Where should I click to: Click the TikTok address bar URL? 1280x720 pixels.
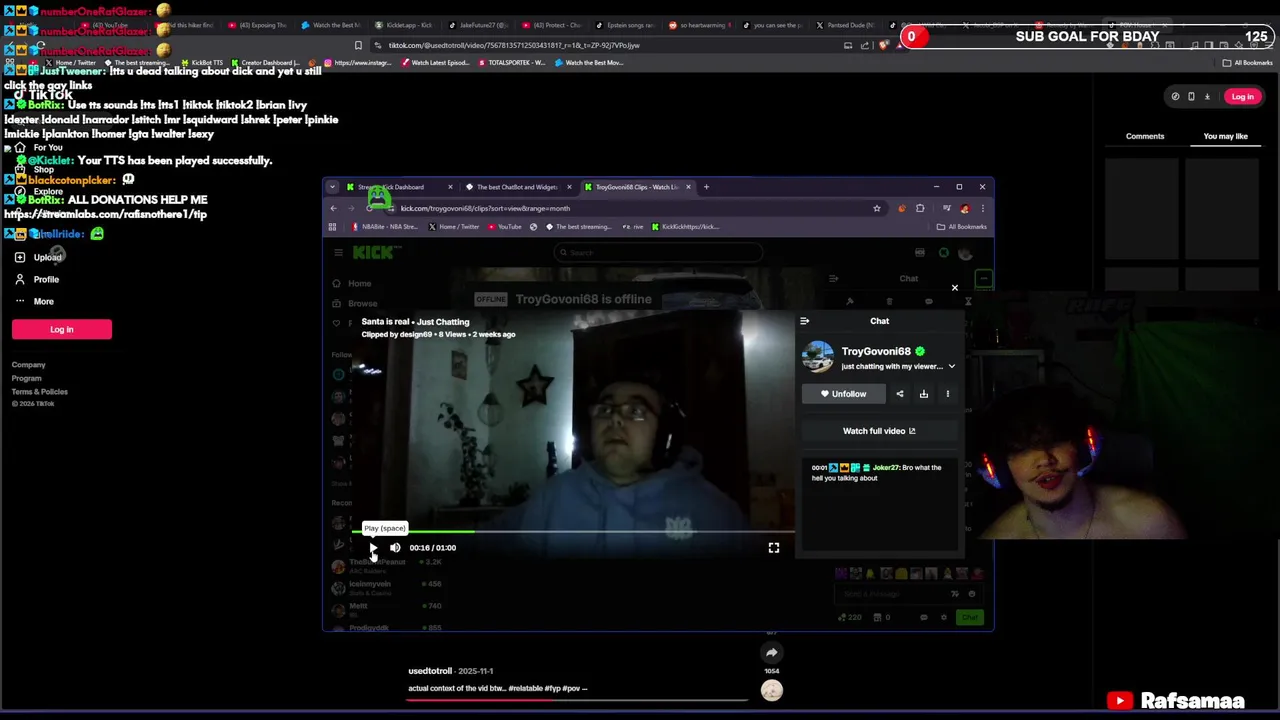[513, 45]
